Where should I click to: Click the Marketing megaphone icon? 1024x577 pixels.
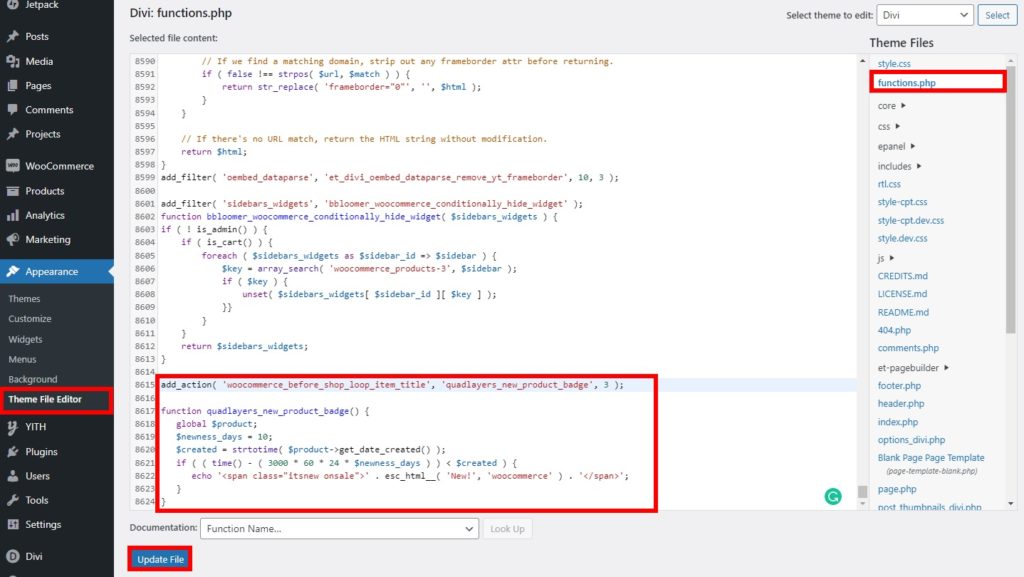pyautogui.click(x=12, y=240)
